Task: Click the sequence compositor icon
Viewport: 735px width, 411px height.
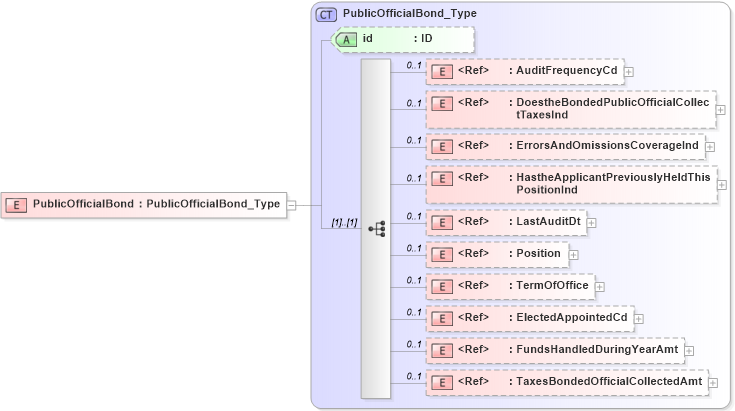Action: 376,229
